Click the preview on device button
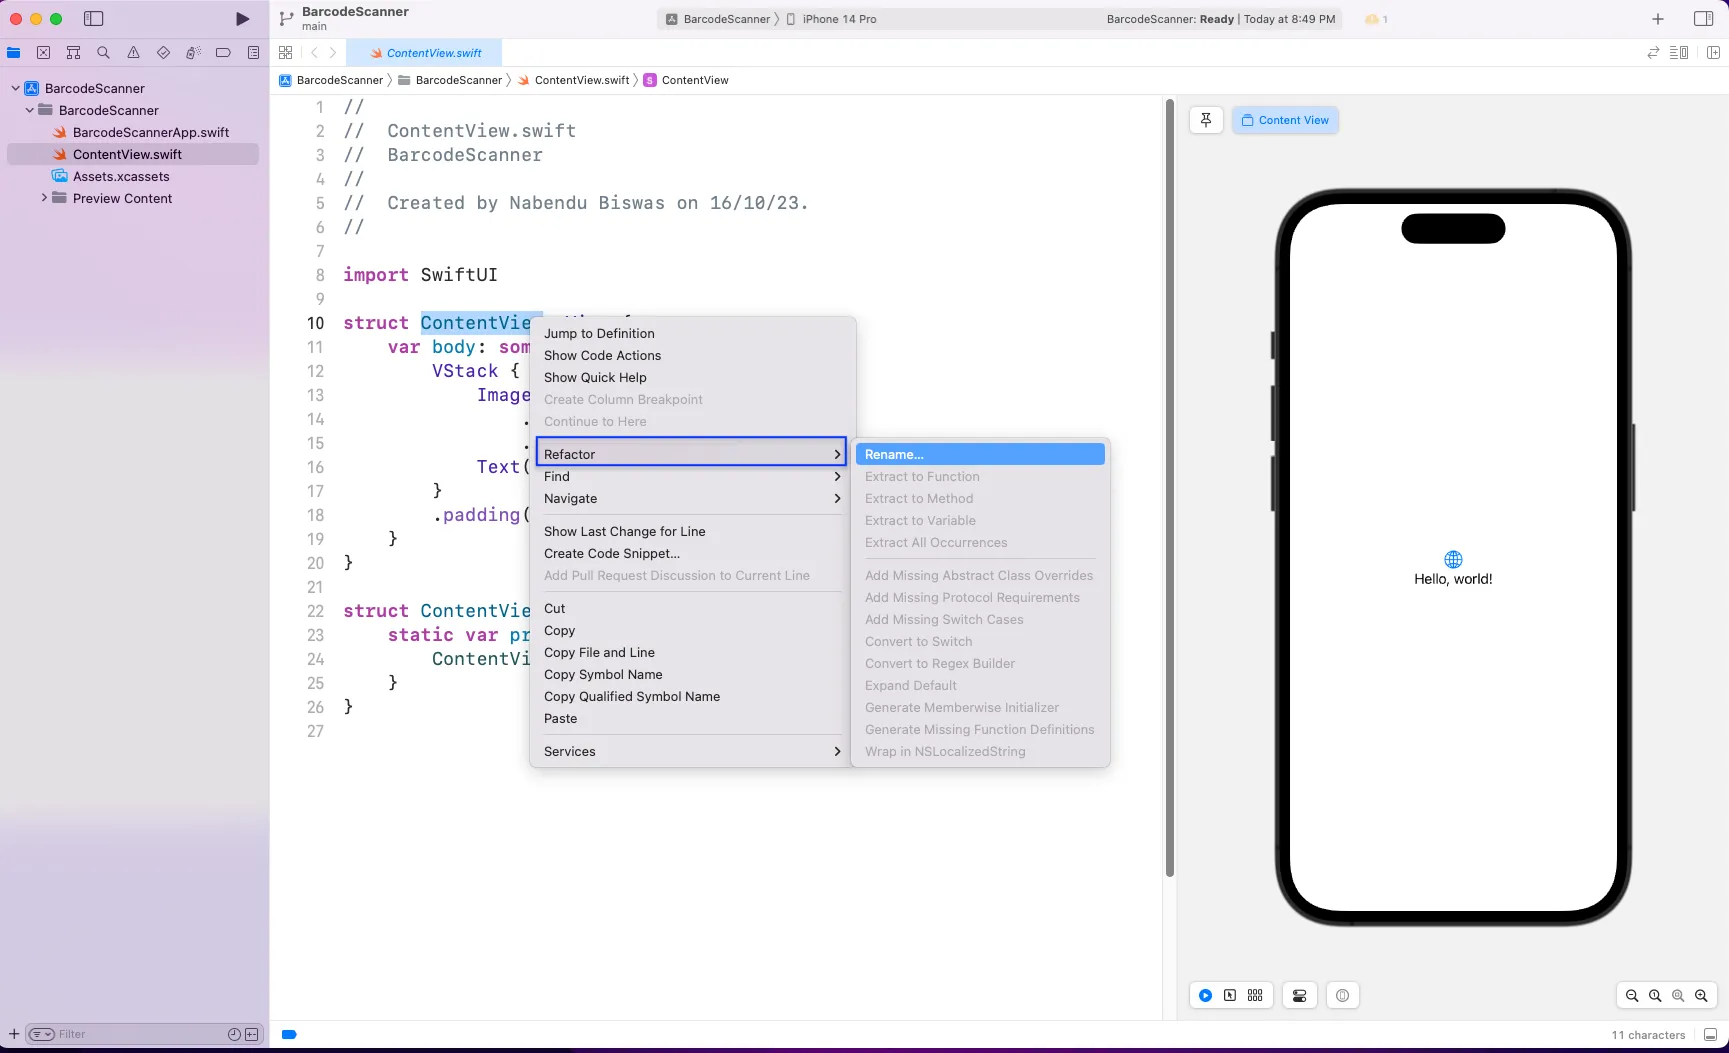1729x1053 pixels. pyautogui.click(x=1342, y=995)
